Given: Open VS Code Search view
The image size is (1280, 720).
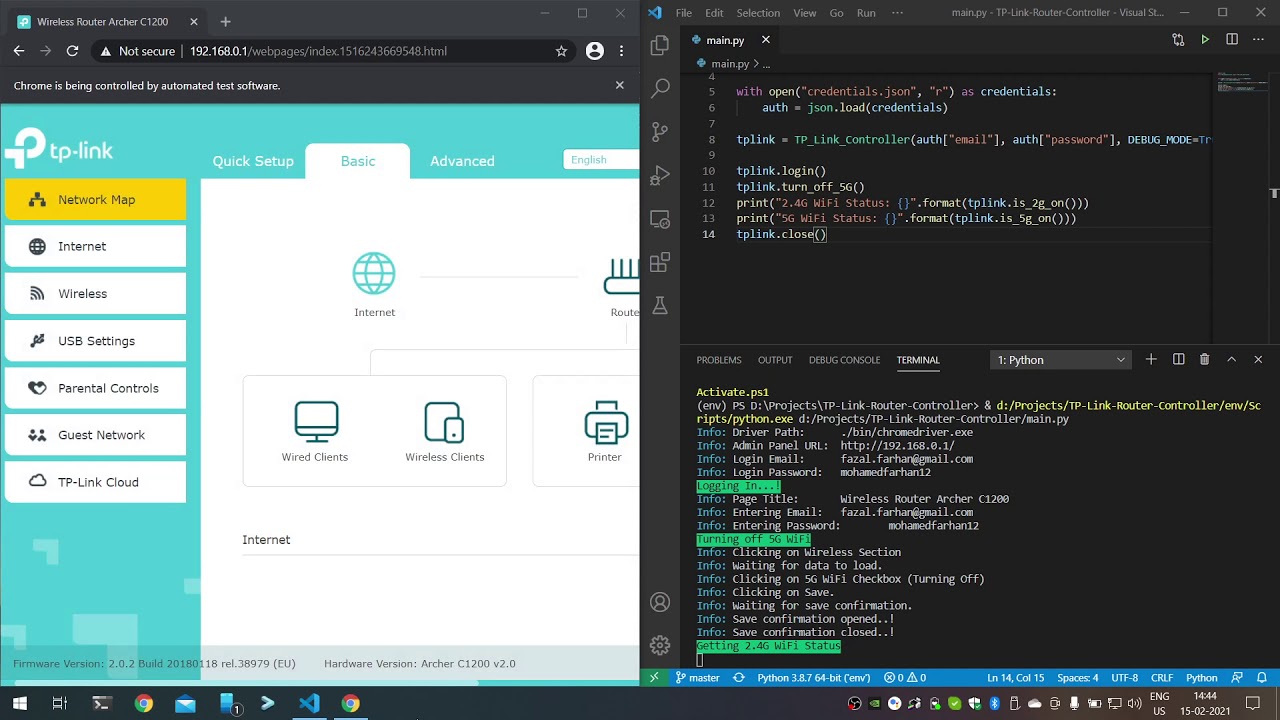Looking at the screenshot, I should coord(660,88).
